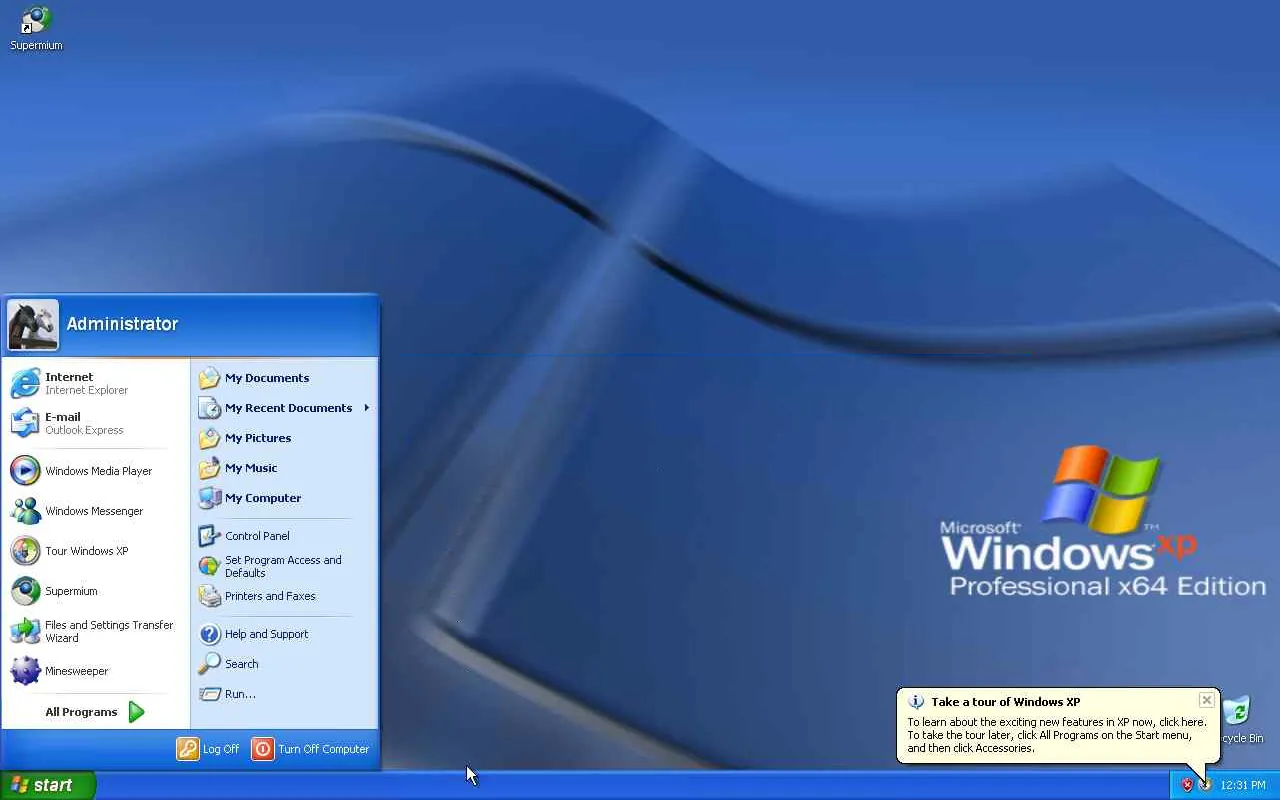
Task: Click the Log Off button
Action: [x=209, y=749]
